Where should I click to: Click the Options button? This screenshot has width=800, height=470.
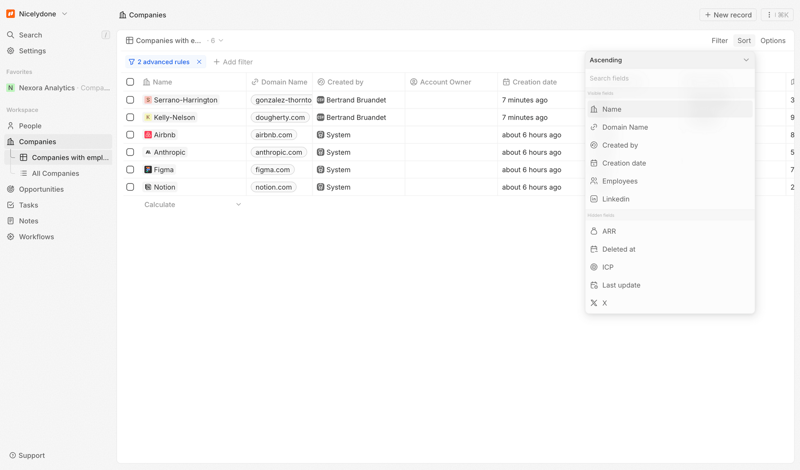click(772, 40)
